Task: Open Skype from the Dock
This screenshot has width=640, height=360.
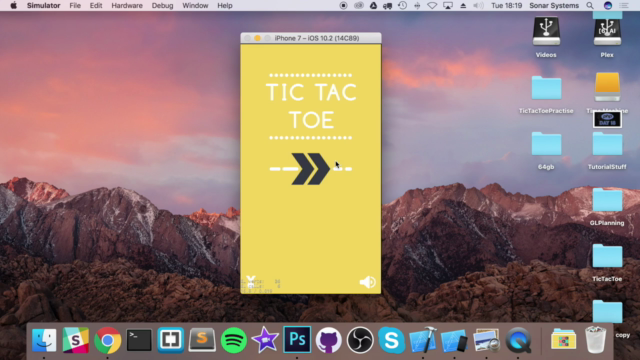Action: pos(391,340)
